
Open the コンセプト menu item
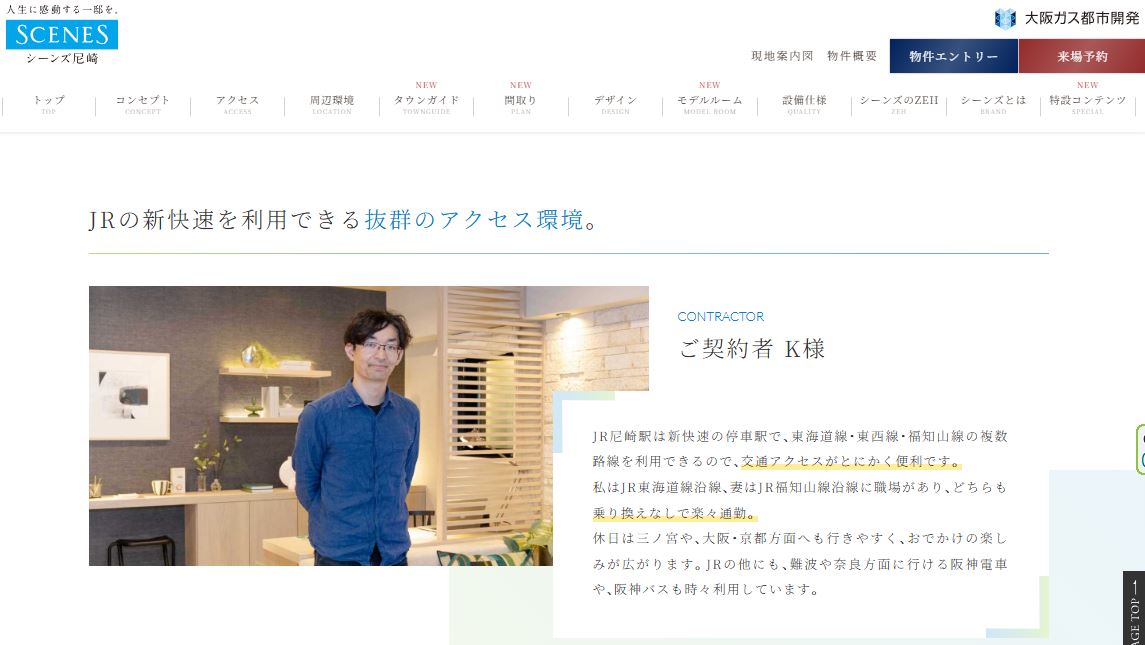pyautogui.click(x=143, y=104)
